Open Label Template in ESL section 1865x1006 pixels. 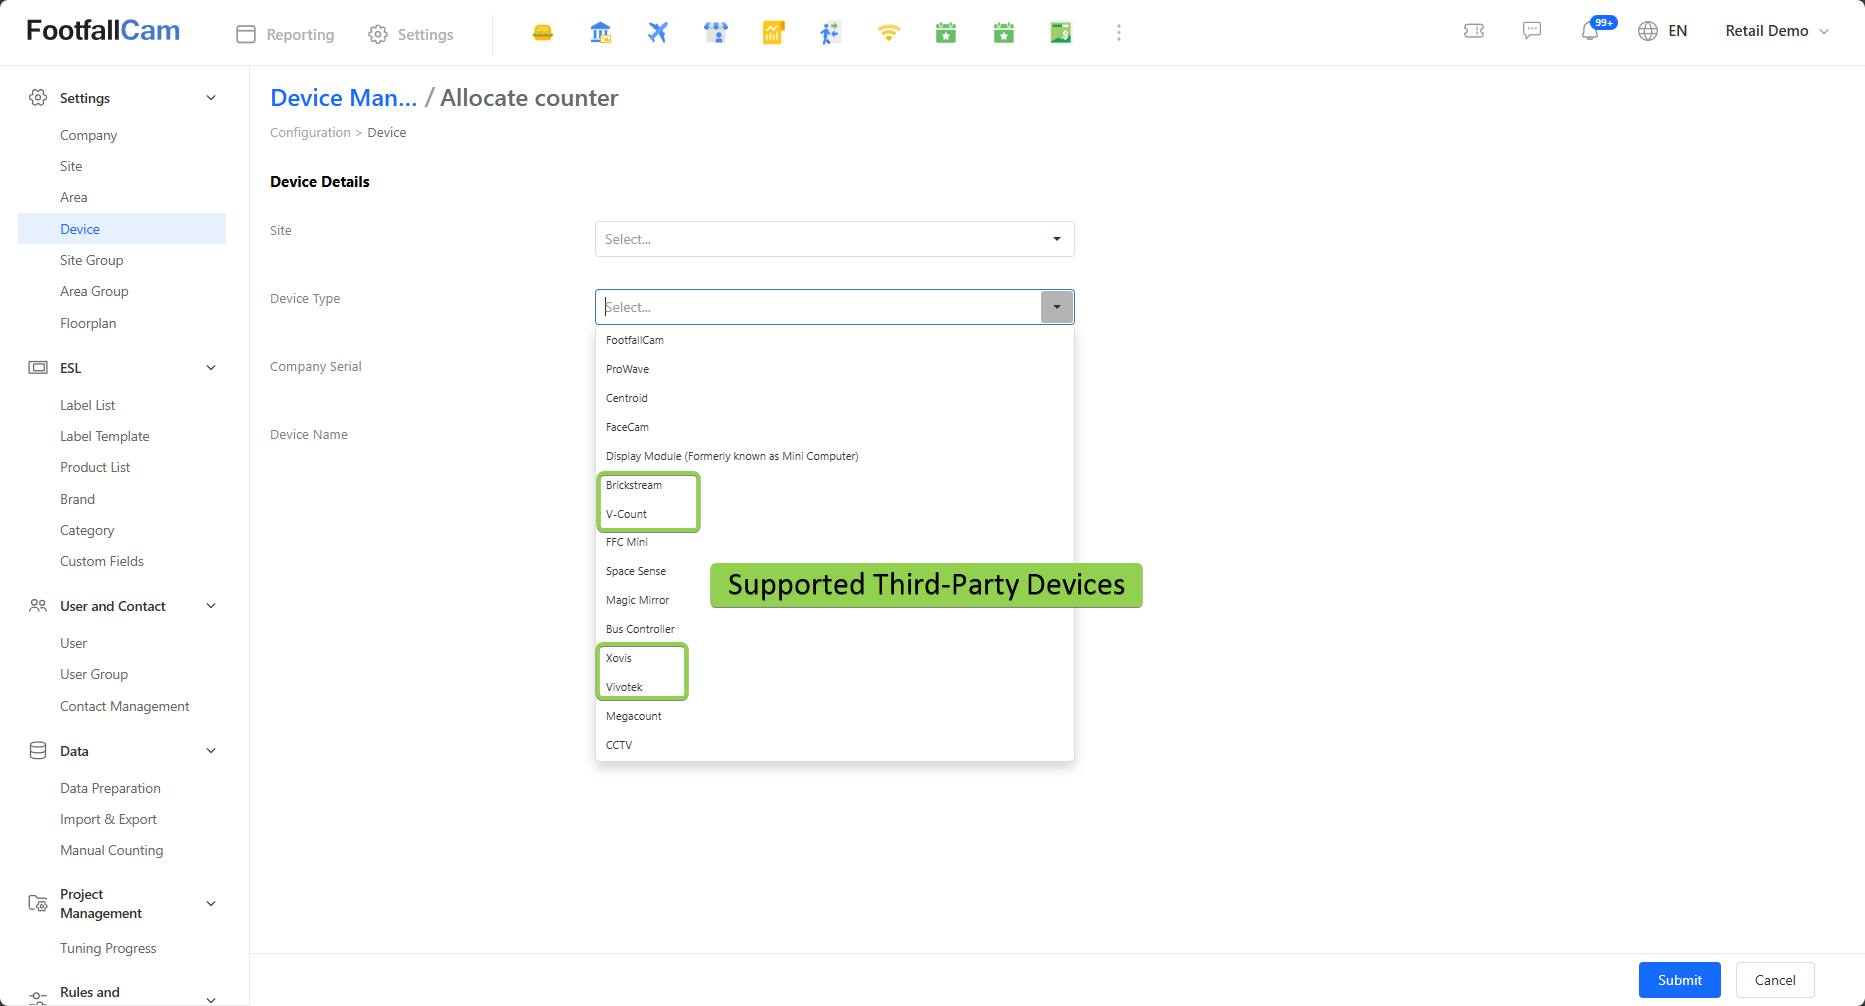tap(105, 436)
